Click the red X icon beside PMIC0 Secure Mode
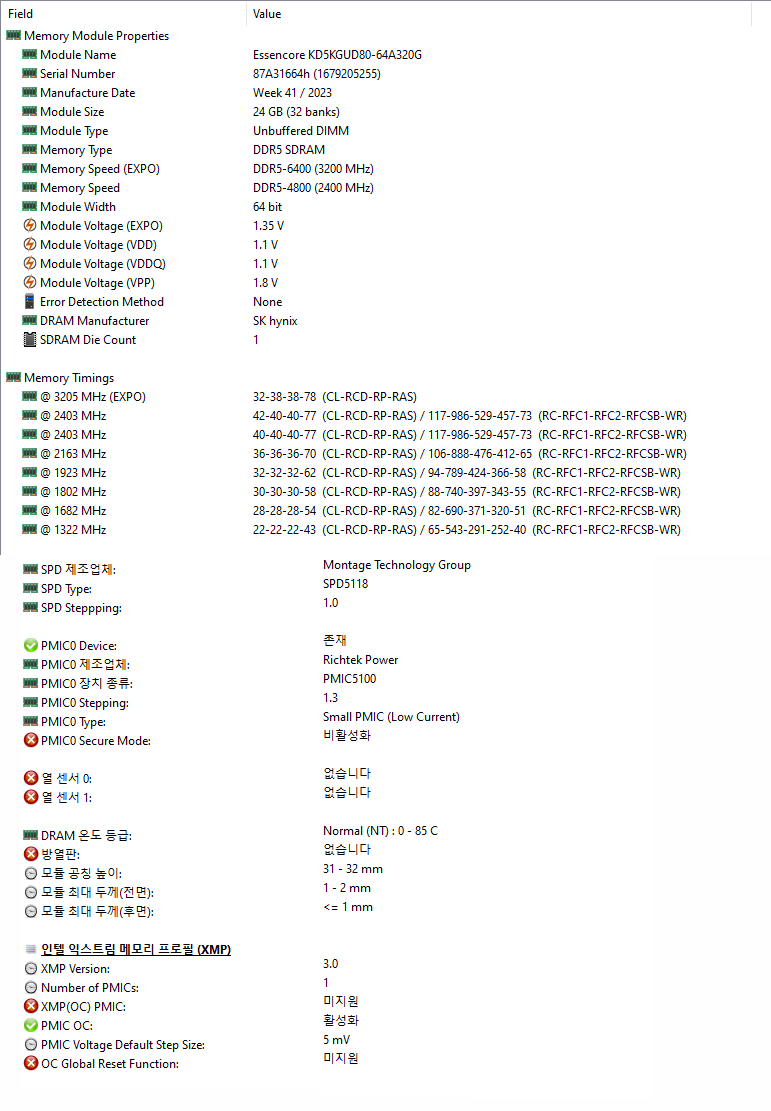The width and height of the screenshot is (771, 1111). pos(30,740)
